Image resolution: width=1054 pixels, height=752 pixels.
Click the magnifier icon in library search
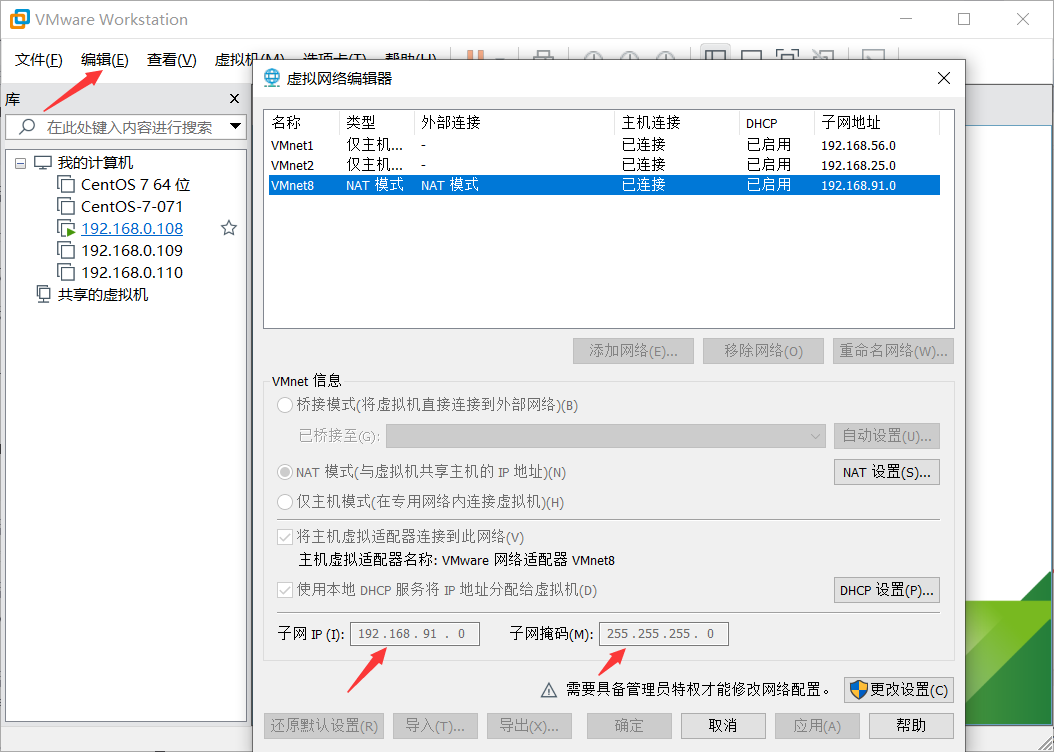point(27,126)
